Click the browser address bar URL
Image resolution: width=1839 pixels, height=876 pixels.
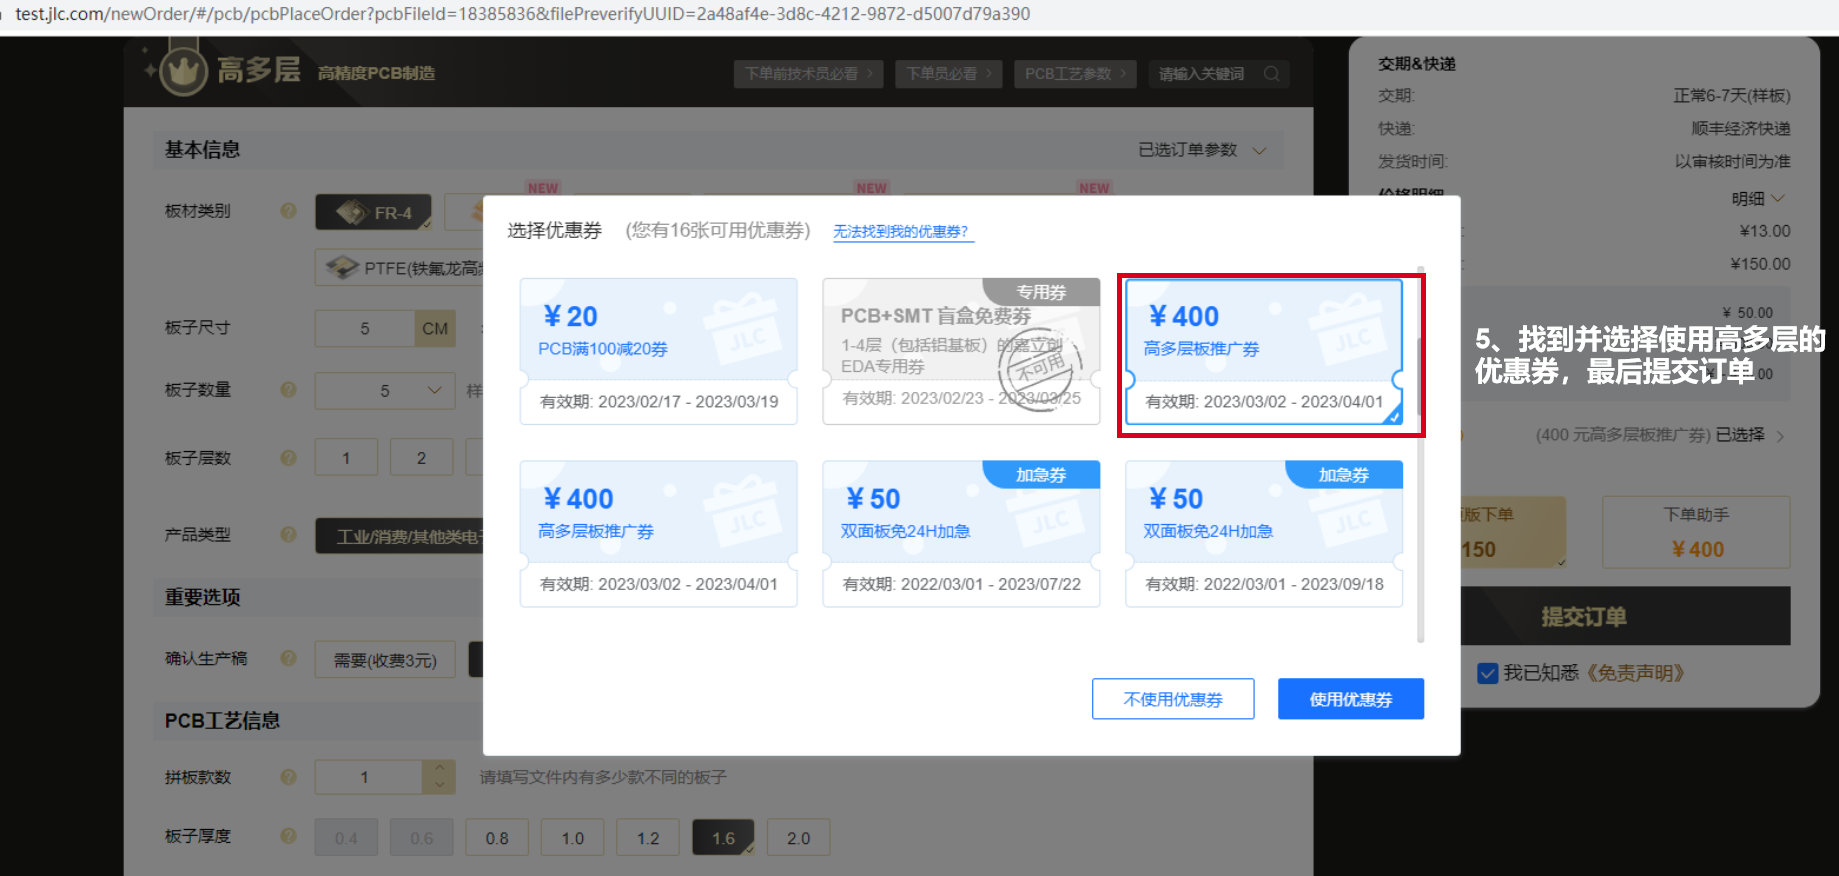[523, 14]
